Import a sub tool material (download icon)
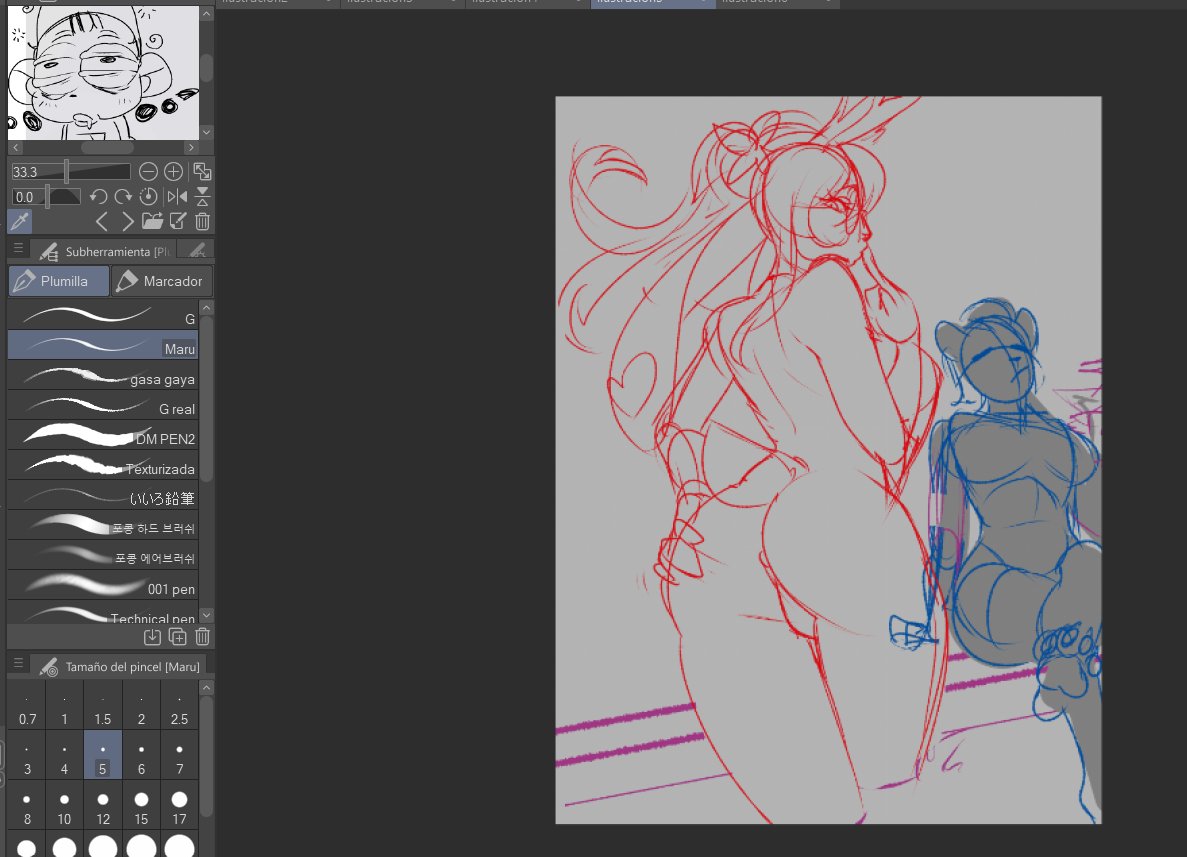Screen dimensions: 1187x857 tap(152, 637)
